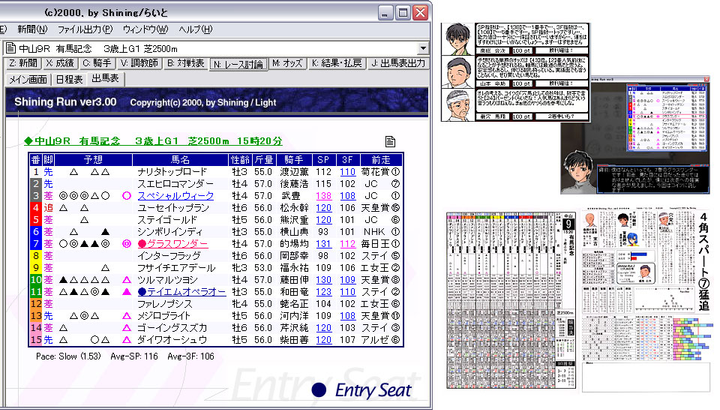This screenshot has width=720, height=410.
Task: Click the green race title heading link
Action: tap(153, 141)
